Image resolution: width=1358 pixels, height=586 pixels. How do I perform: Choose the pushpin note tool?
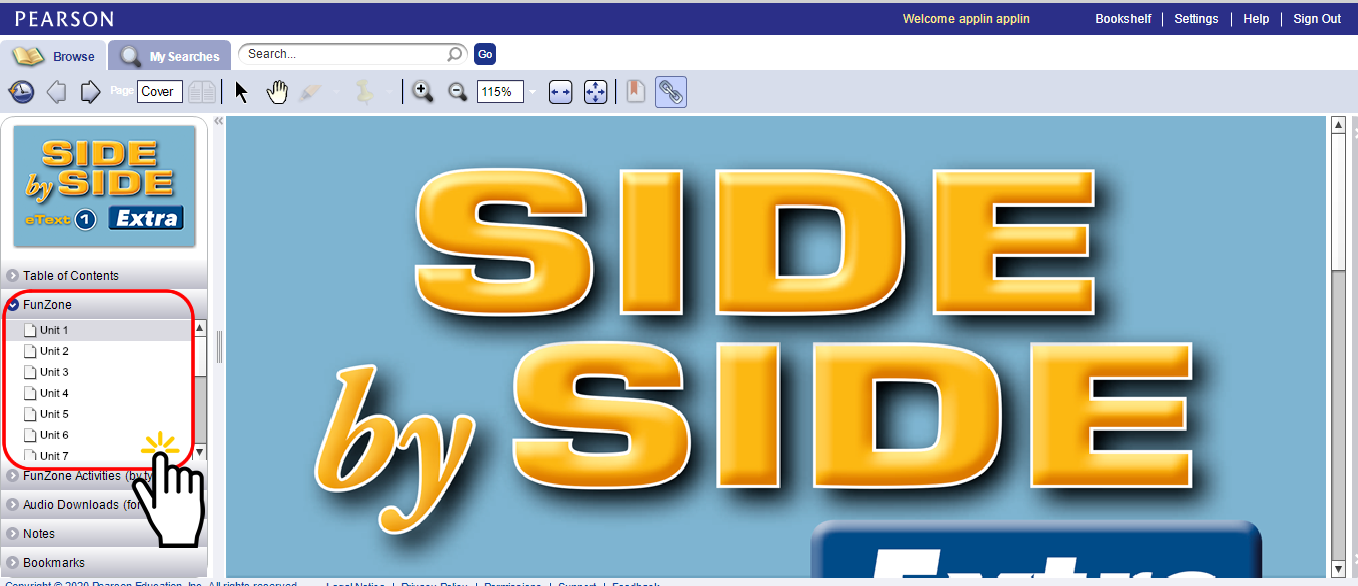[365, 92]
